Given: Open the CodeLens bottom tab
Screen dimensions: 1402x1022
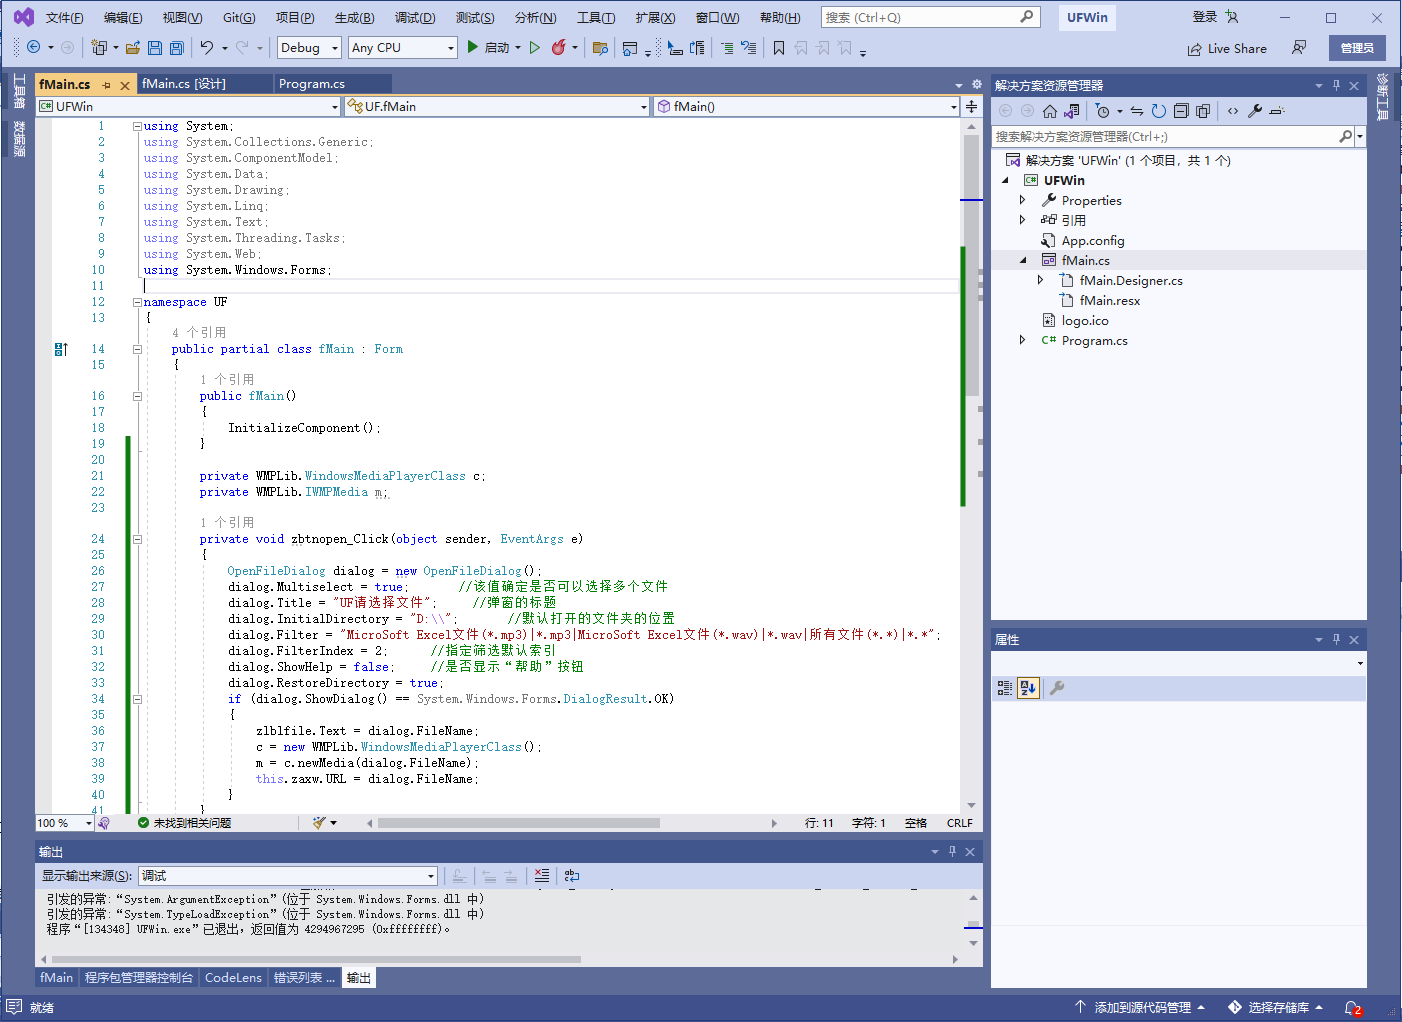Looking at the screenshot, I should click(x=233, y=977).
